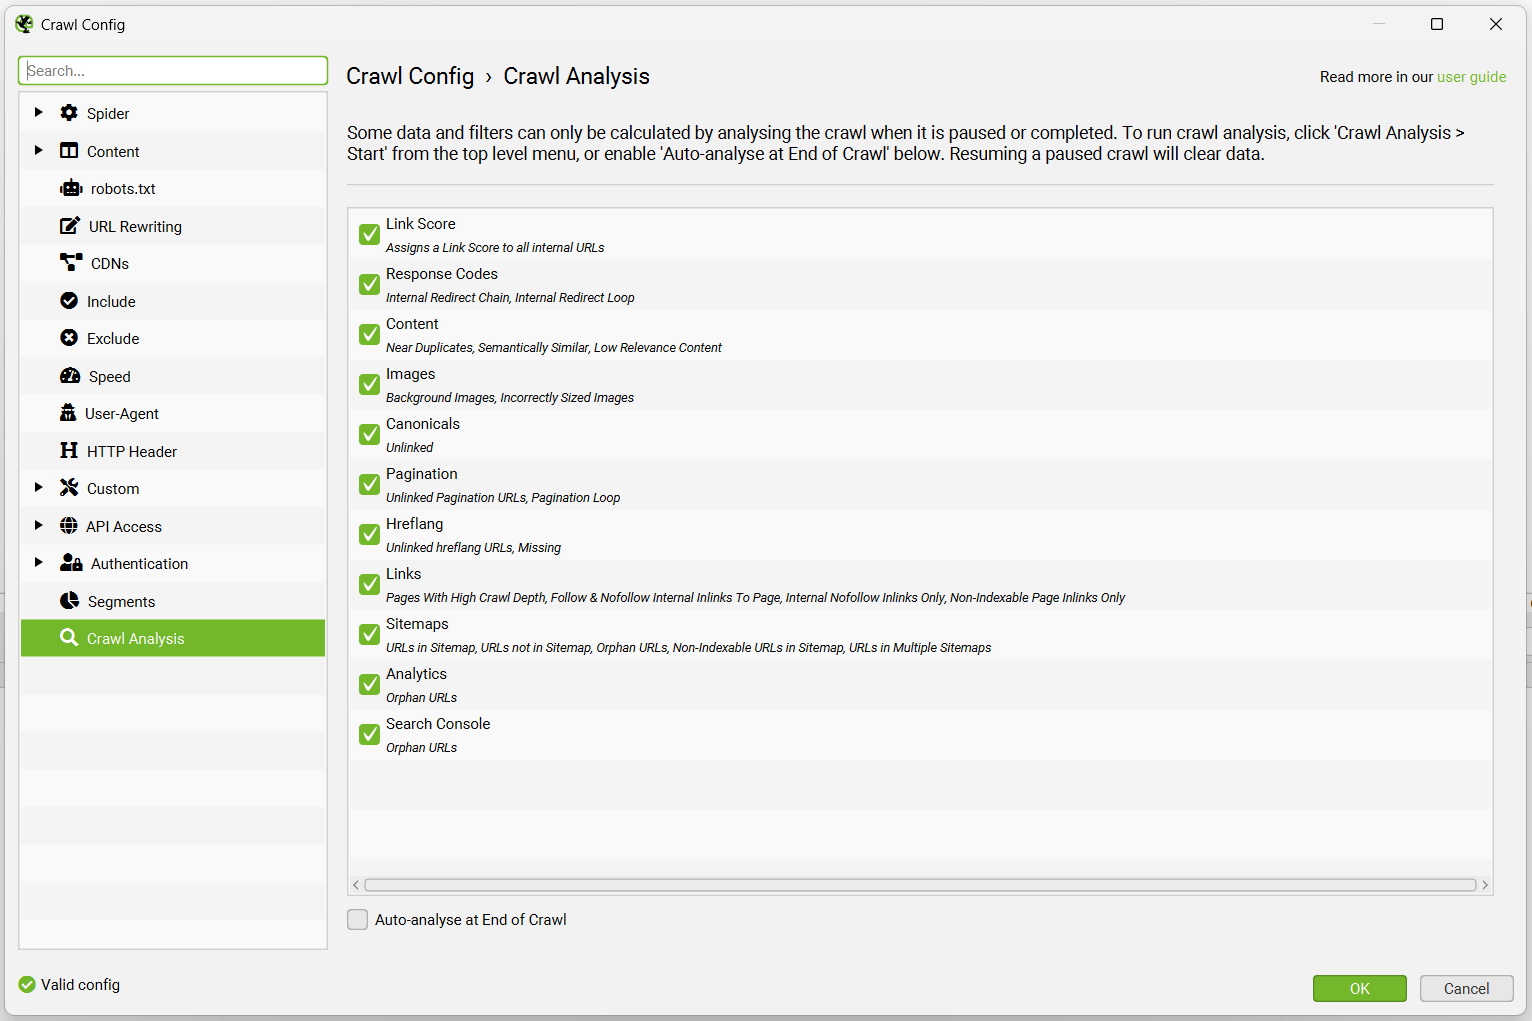Confirm settings with the OK button
This screenshot has height=1021, width=1532.
(1359, 988)
